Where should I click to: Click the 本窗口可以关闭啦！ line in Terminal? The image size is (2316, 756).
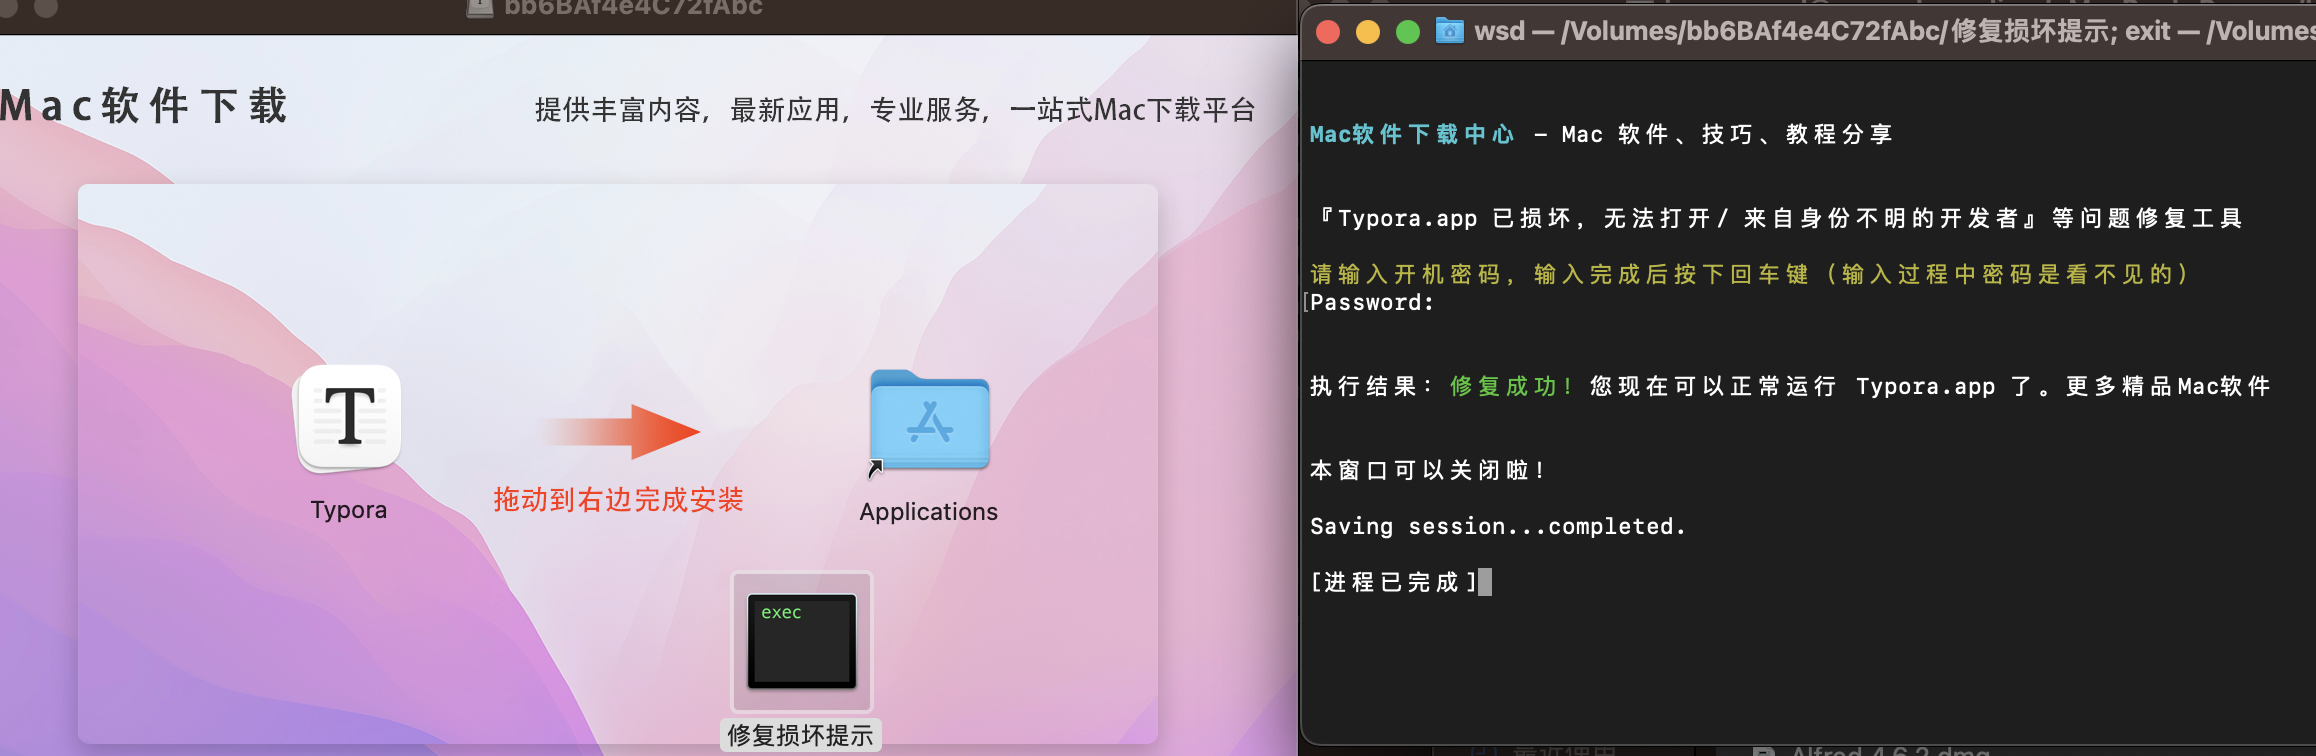pyautogui.click(x=1428, y=470)
